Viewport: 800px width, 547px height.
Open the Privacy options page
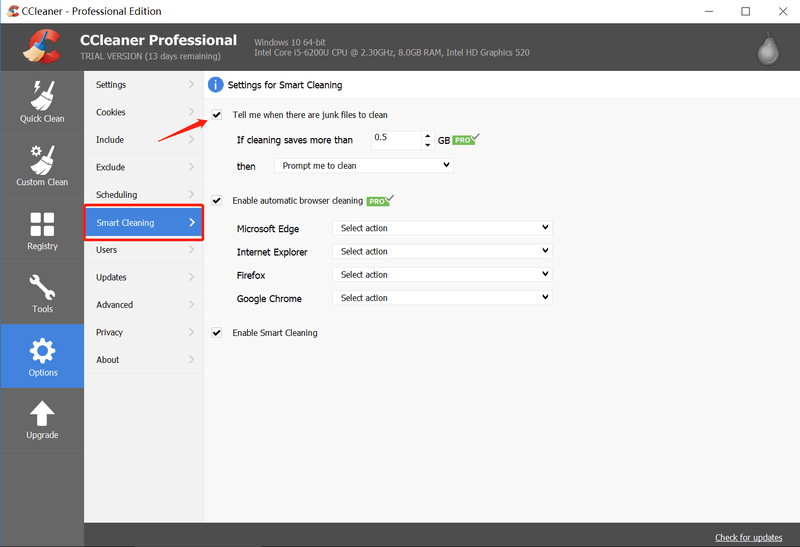click(x=143, y=332)
